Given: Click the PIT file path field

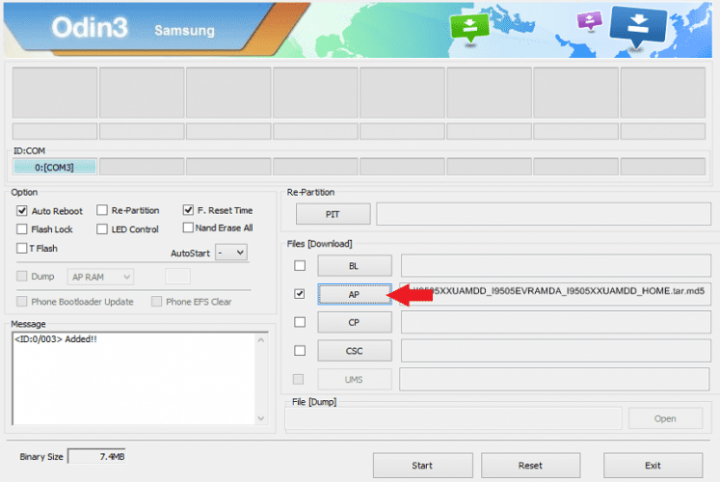Looking at the screenshot, I should point(544,214).
